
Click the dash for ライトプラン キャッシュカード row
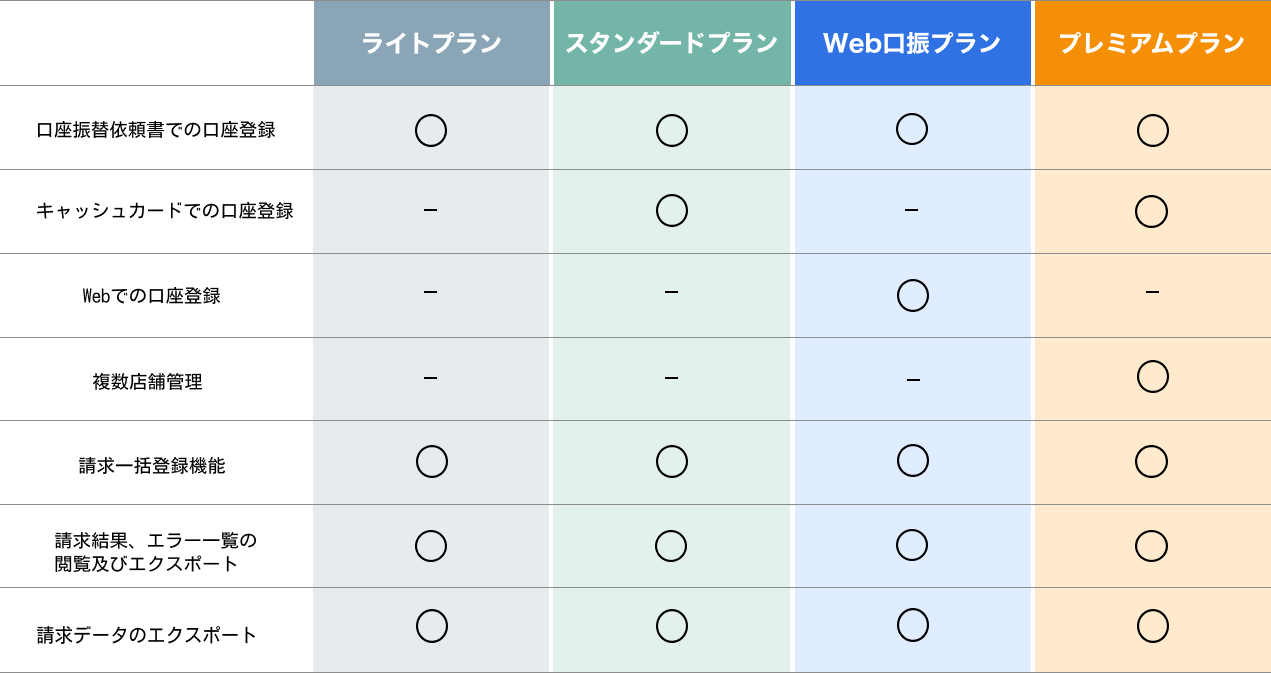(x=430, y=209)
